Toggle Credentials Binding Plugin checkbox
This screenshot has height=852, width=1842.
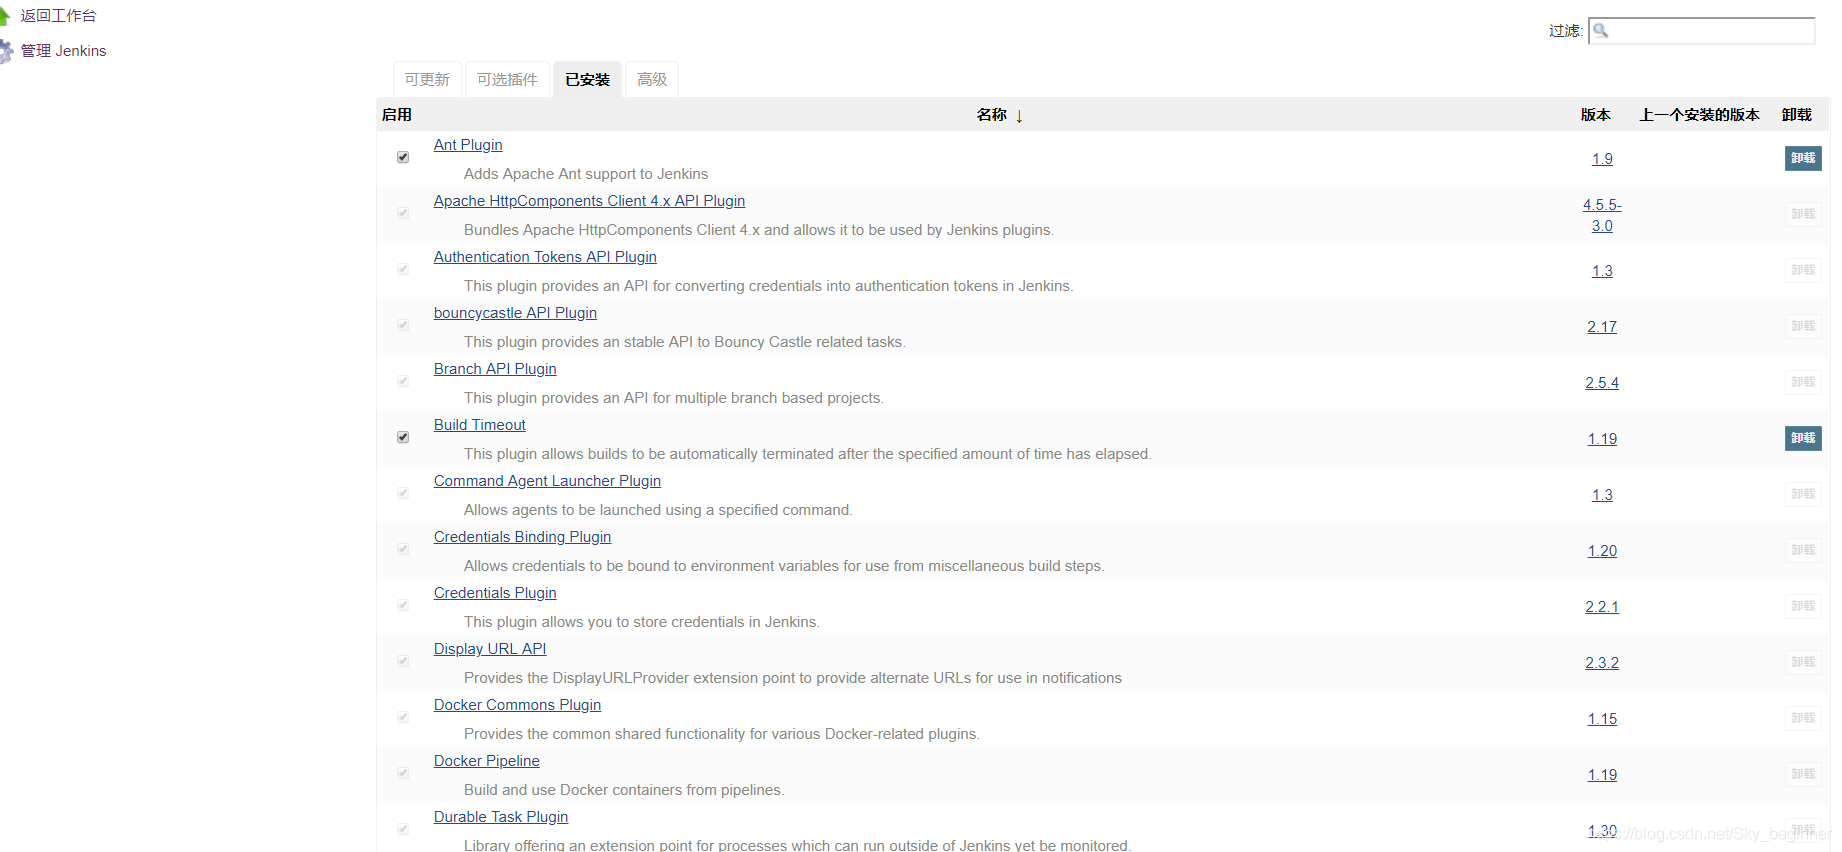pos(403,549)
